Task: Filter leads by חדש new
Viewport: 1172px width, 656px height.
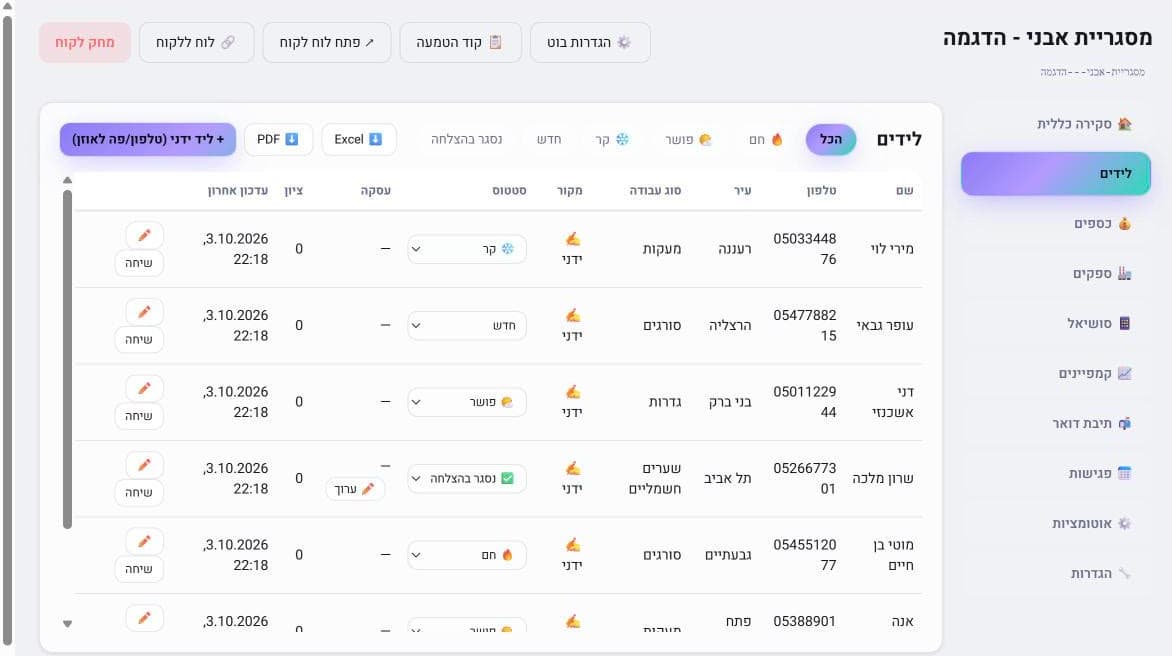Action: click(x=549, y=140)
